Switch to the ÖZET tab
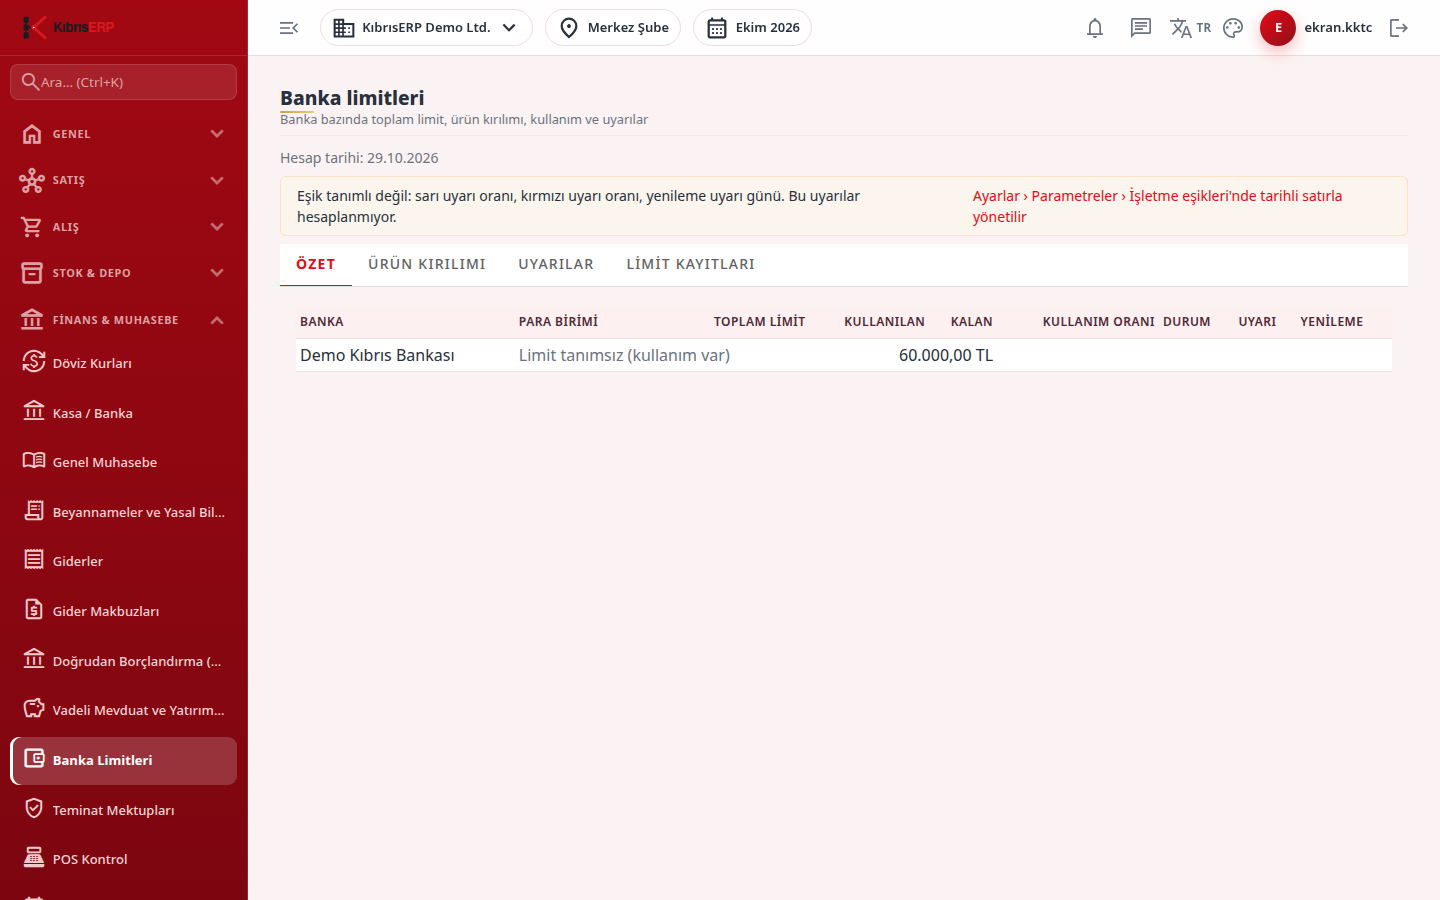Viewport: 1440px width, 900px height. pos(316,264)
